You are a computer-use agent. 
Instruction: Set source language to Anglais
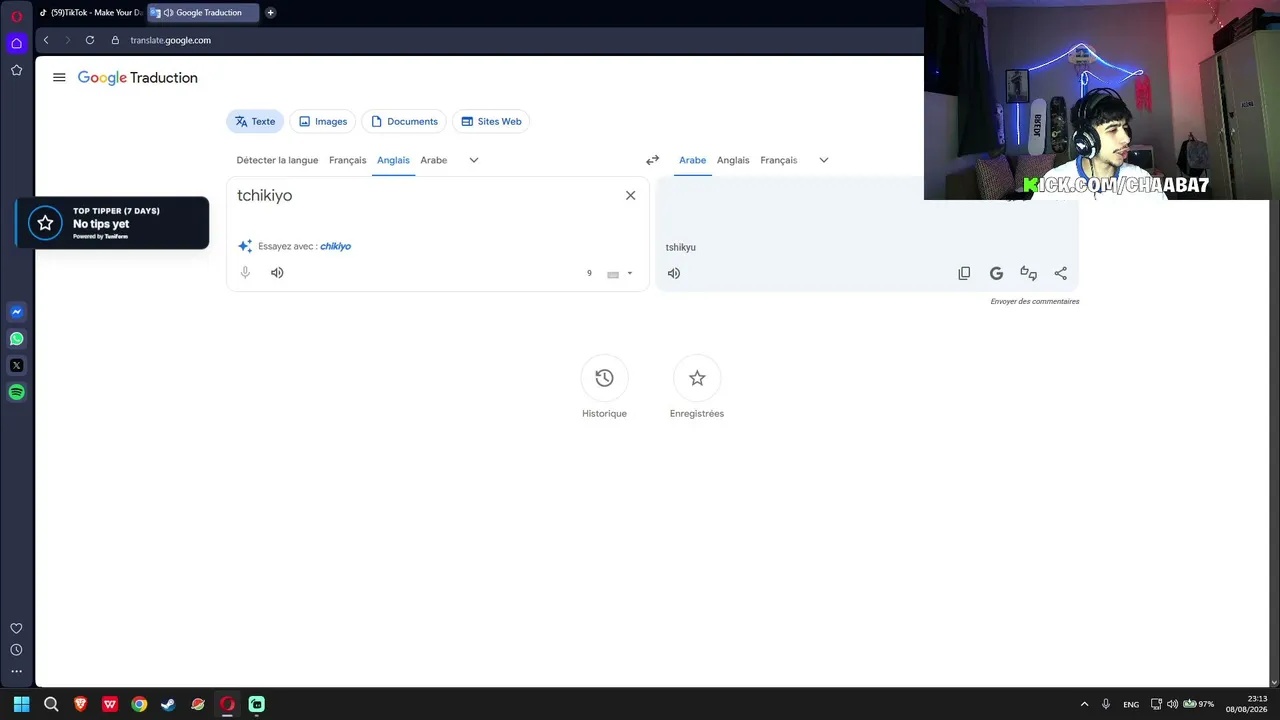[393, 160]
